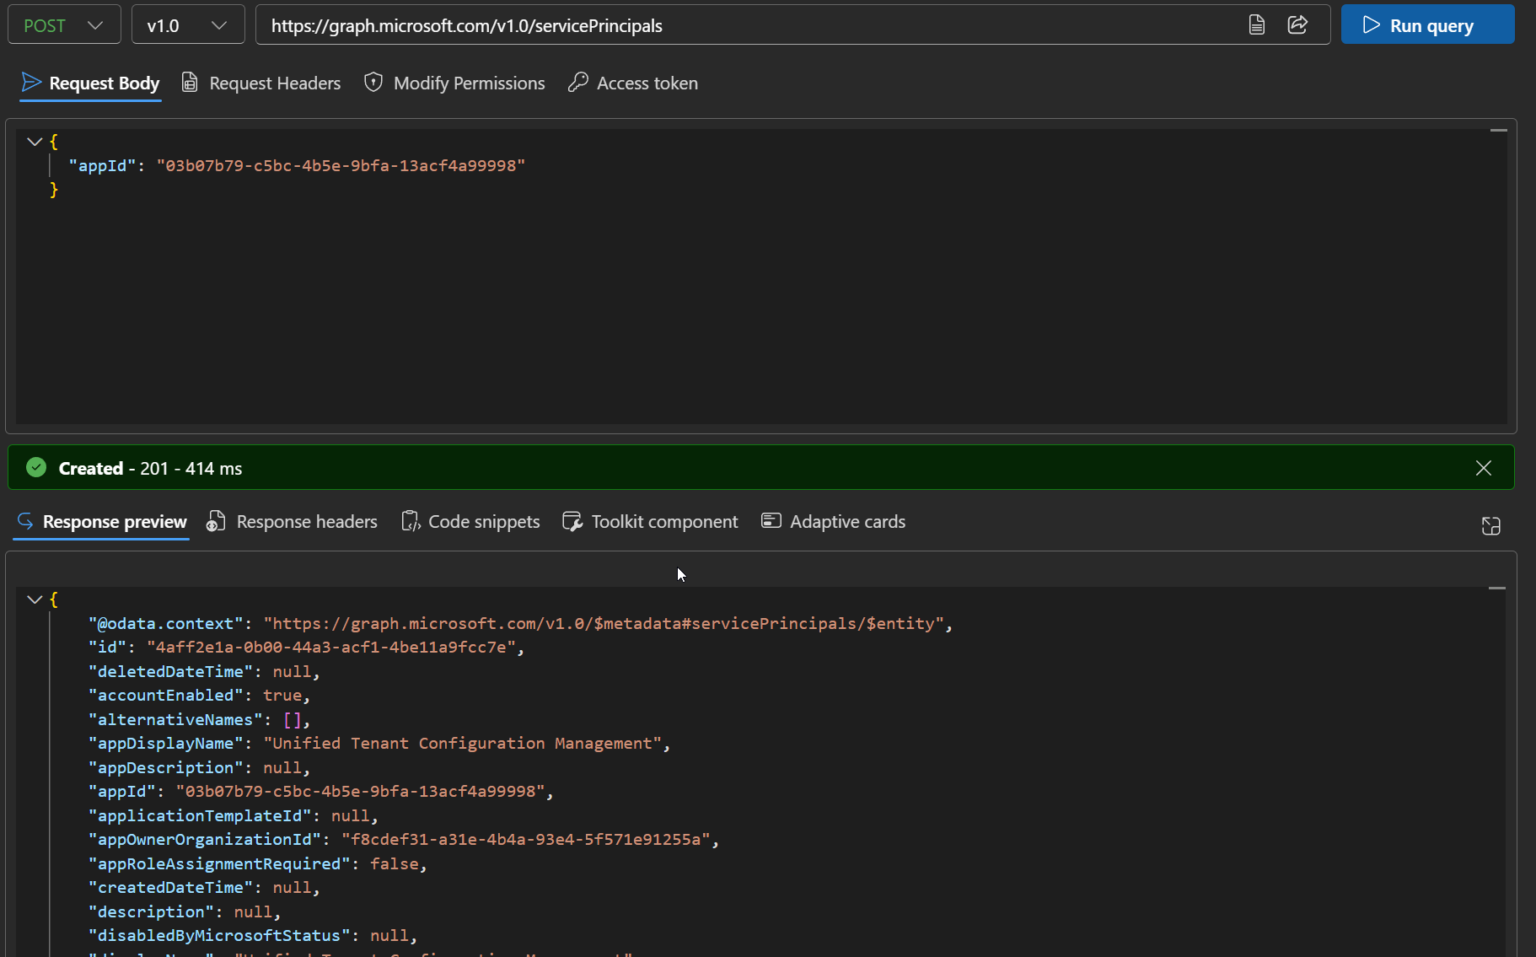
Task: Click the Access token key icon
Action: coord(579,82)
